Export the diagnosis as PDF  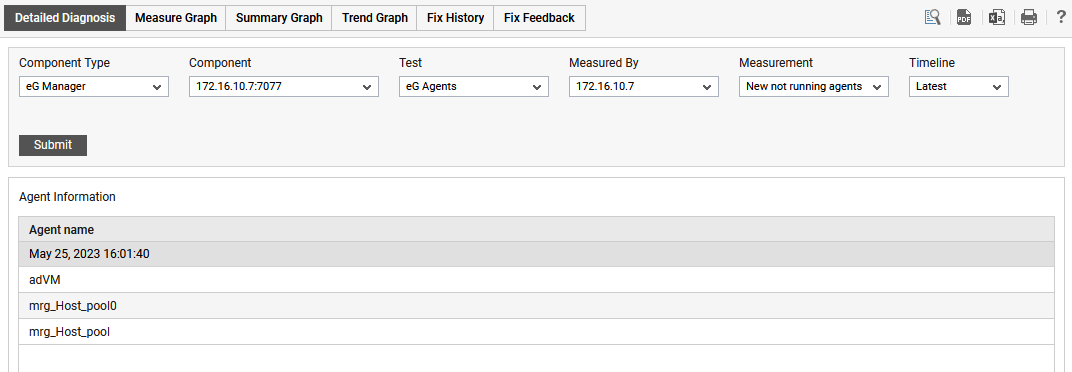(x=963, y=18)
